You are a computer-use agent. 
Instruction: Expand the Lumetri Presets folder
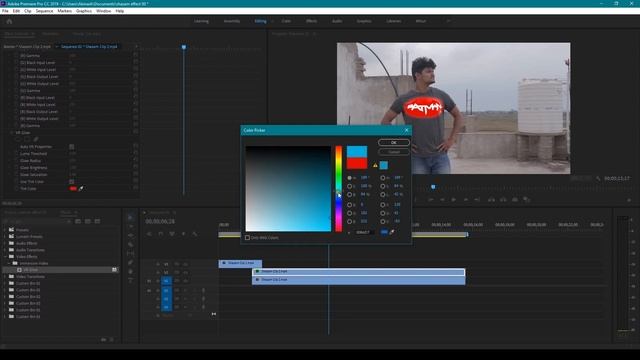tap(5, 236)
